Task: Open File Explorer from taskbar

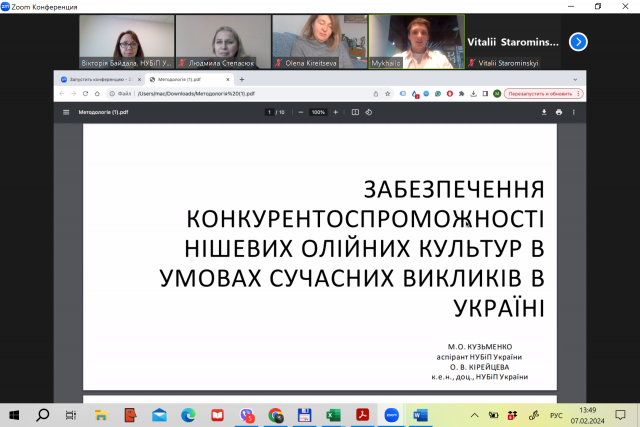Action: coord(101,415)
